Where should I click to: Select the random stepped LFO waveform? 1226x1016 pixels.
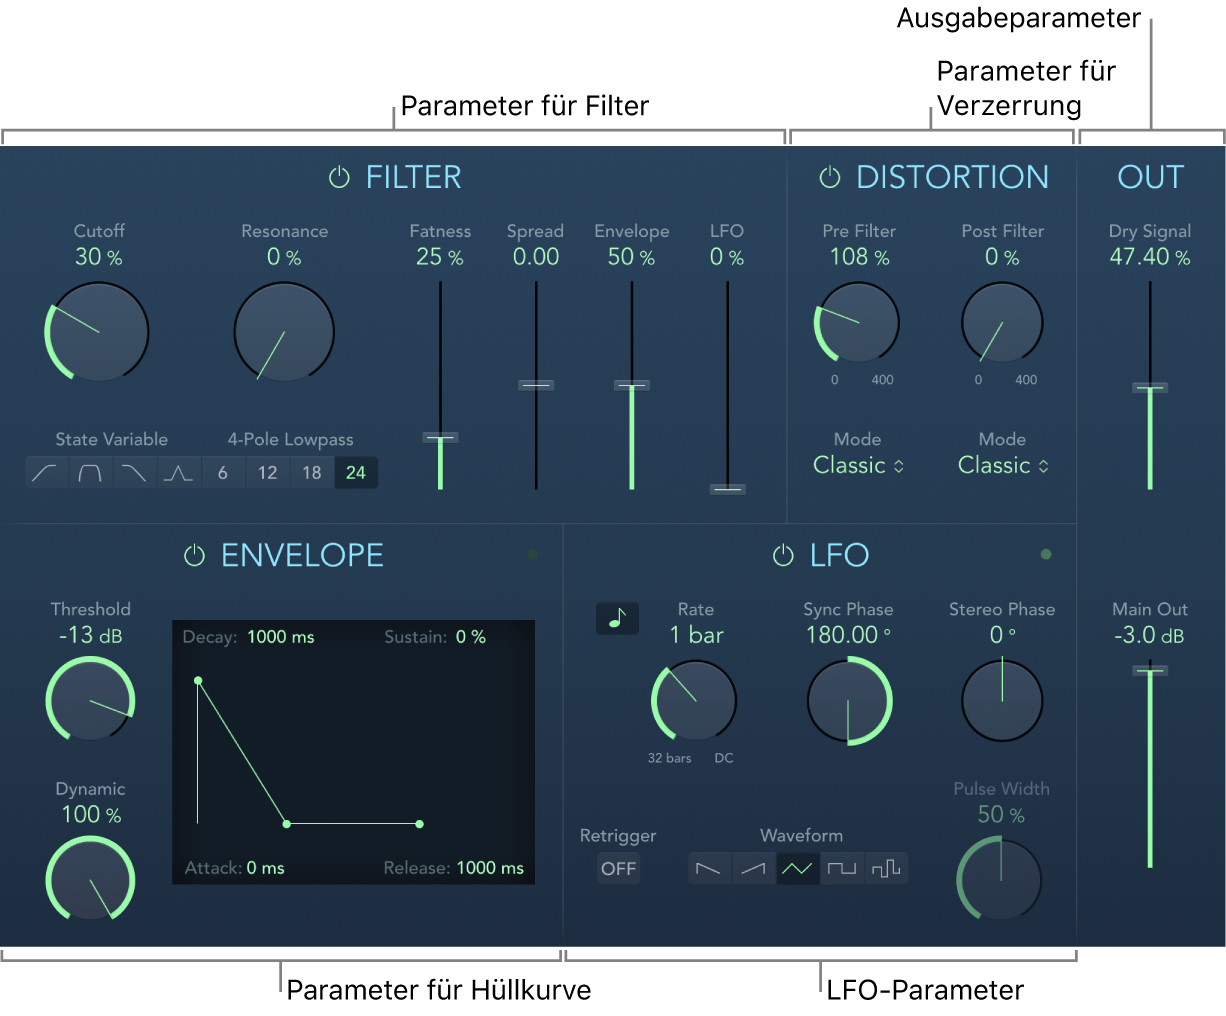pyautogui.click(x=886, y=869)
